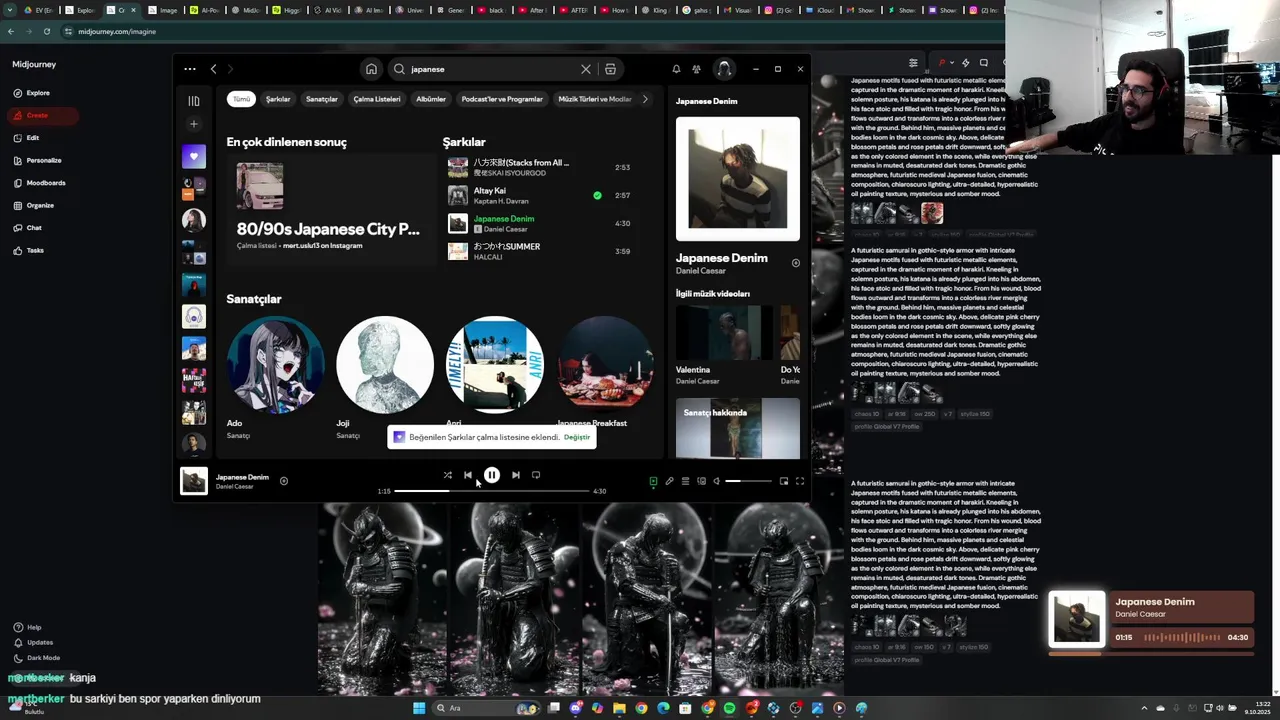Open Friend Activity icon in Spotify
This screenshot has height=720, width=1280.
tap(696, 69)
